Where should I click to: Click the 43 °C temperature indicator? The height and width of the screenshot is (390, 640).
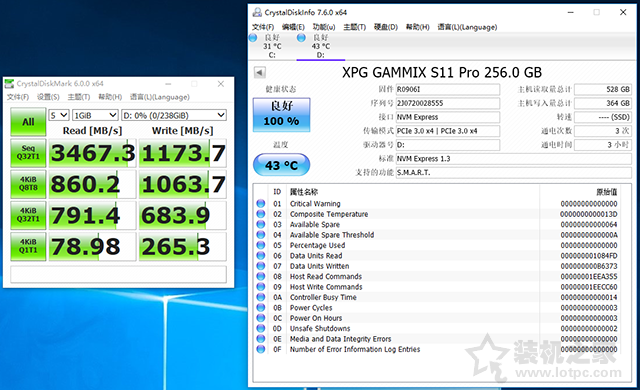coord(282,165)
